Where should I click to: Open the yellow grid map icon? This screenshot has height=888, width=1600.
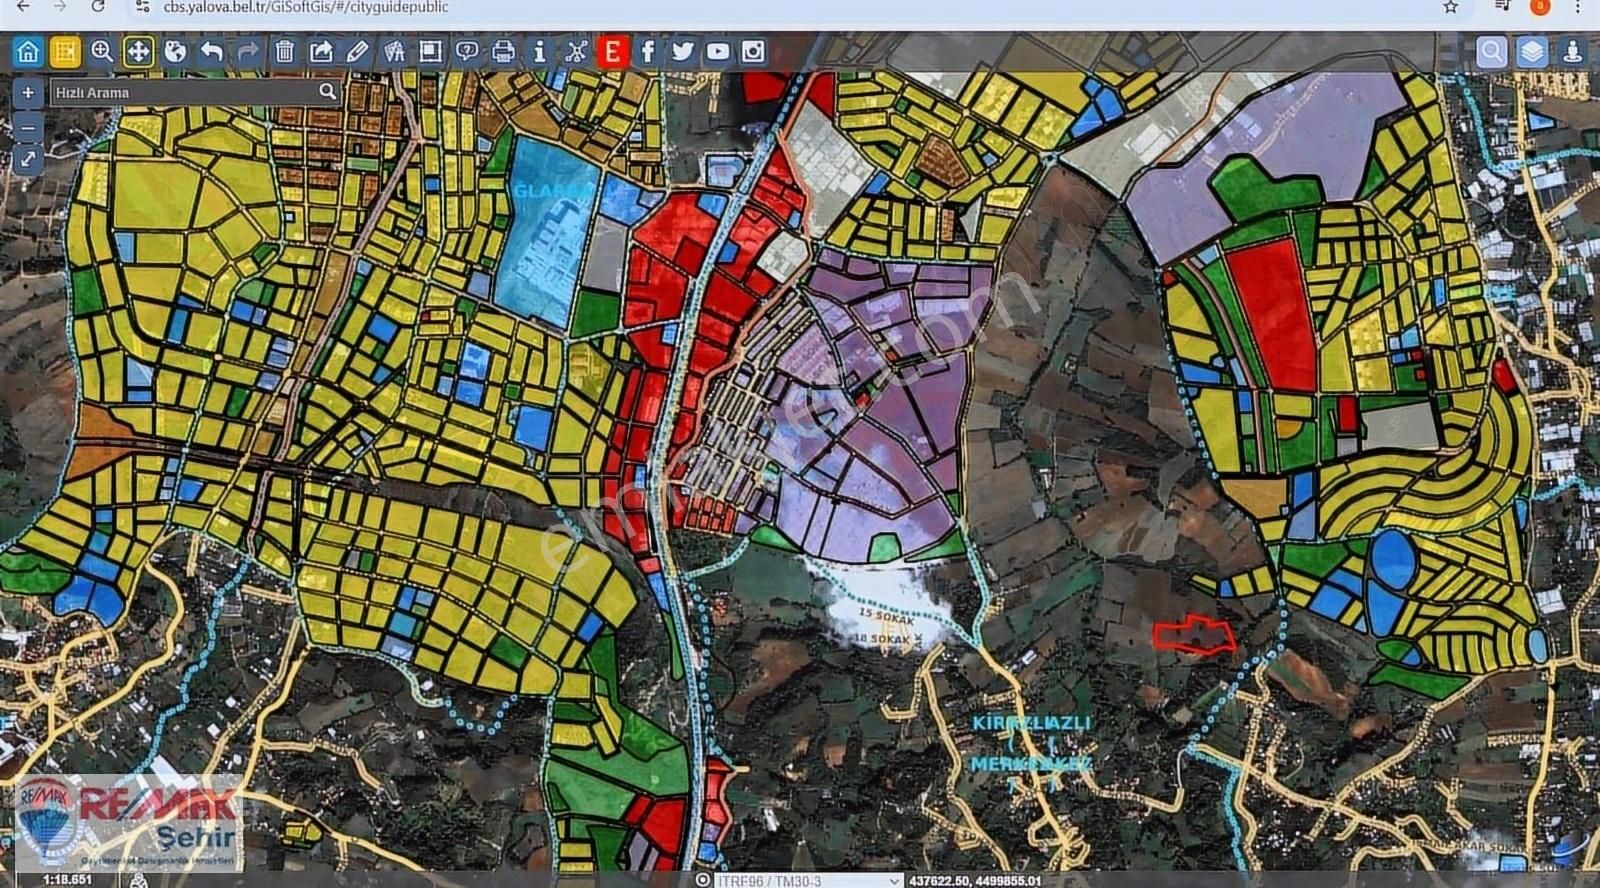pos(65,52)
